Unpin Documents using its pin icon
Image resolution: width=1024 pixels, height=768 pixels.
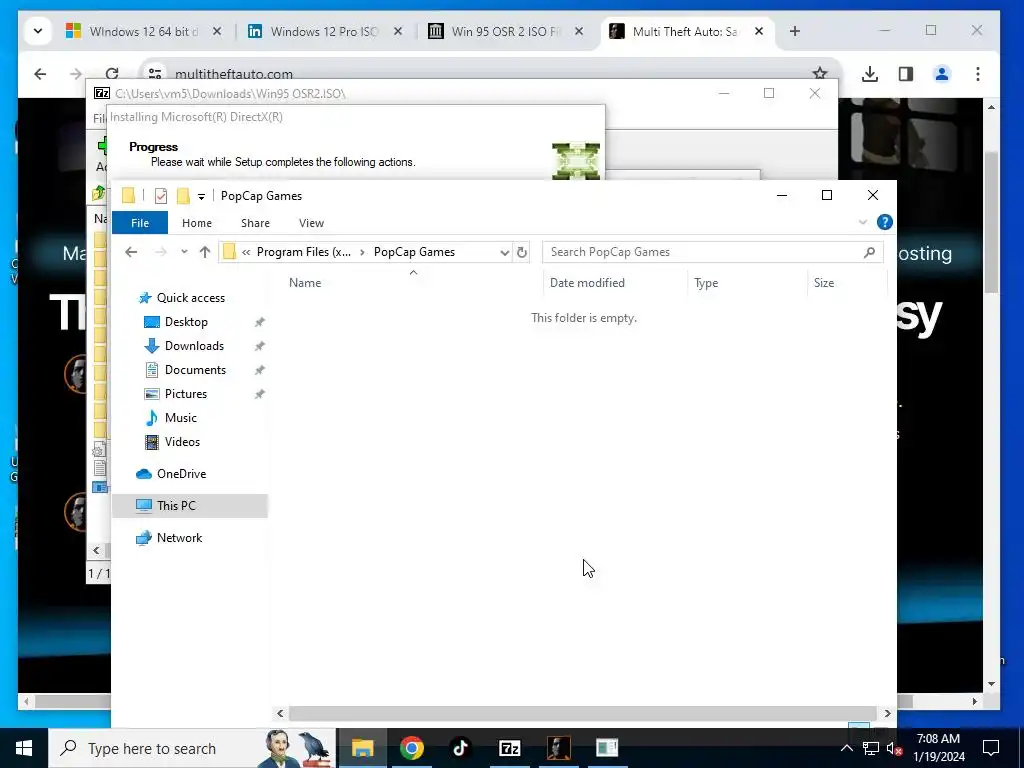(259, 370)
